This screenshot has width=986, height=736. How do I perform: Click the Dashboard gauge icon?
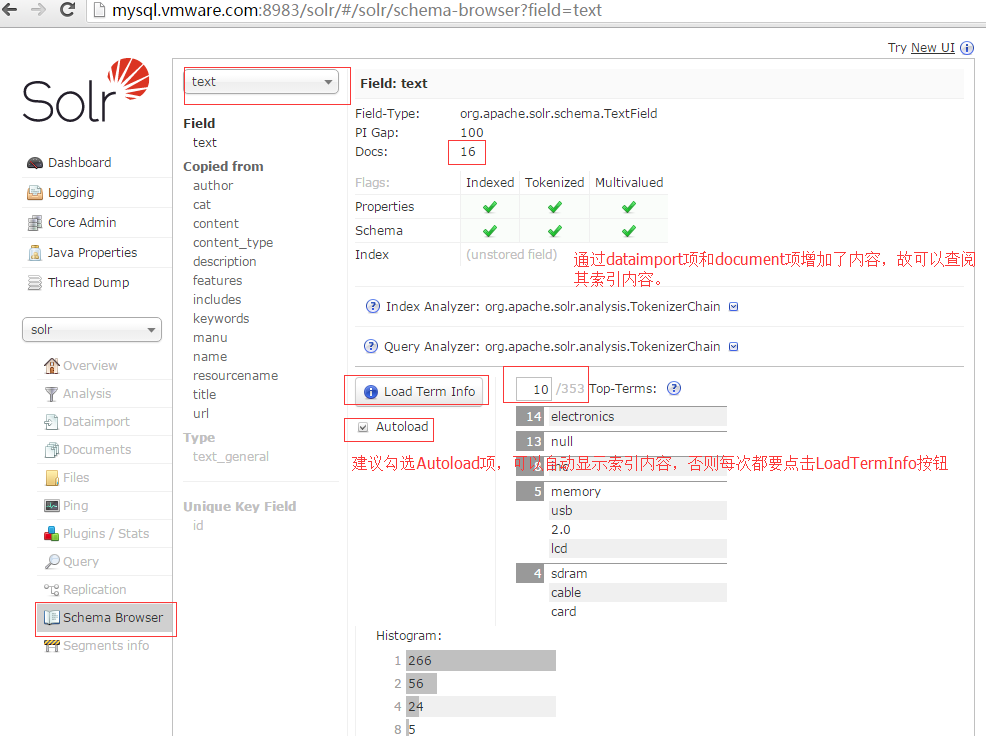pos(35,163)
